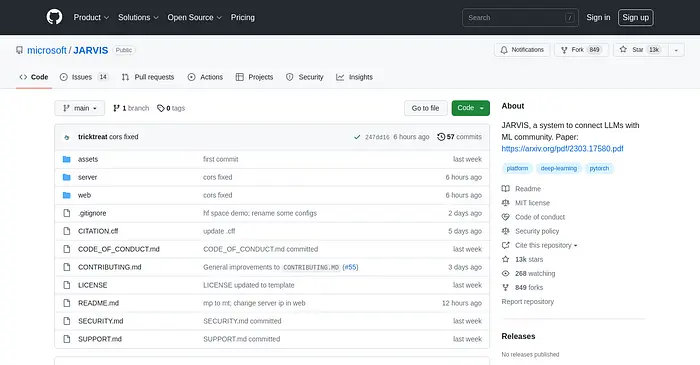
Task: Open the README.md file name
Action: tap(98, 303)
